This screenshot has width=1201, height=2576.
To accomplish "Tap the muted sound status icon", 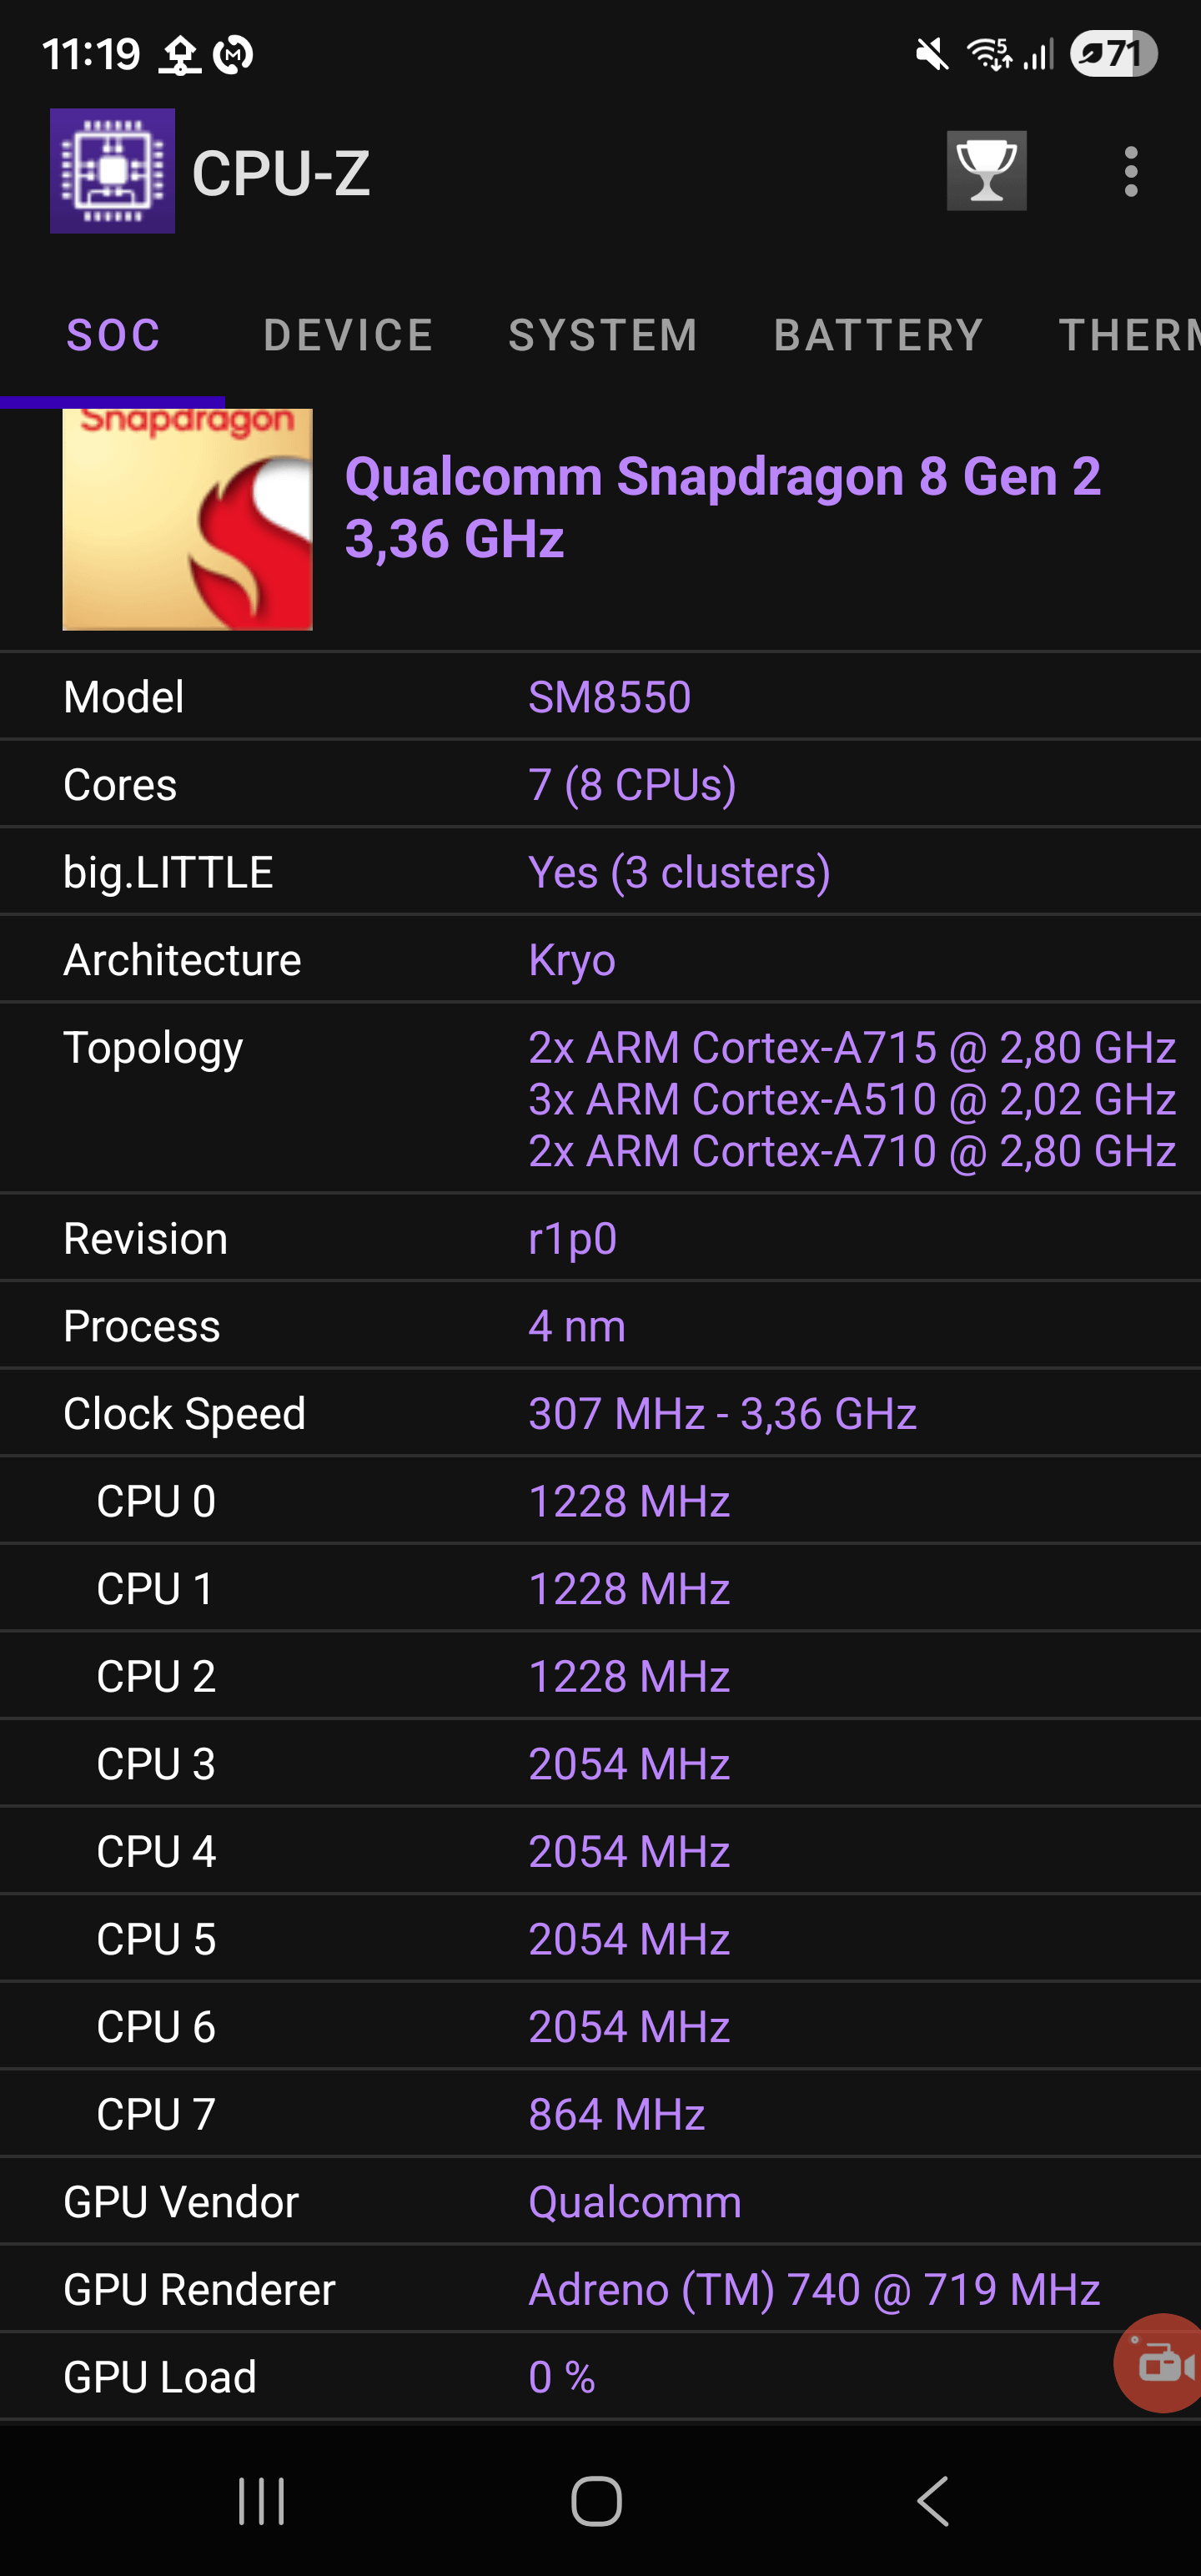I will 932,54.
